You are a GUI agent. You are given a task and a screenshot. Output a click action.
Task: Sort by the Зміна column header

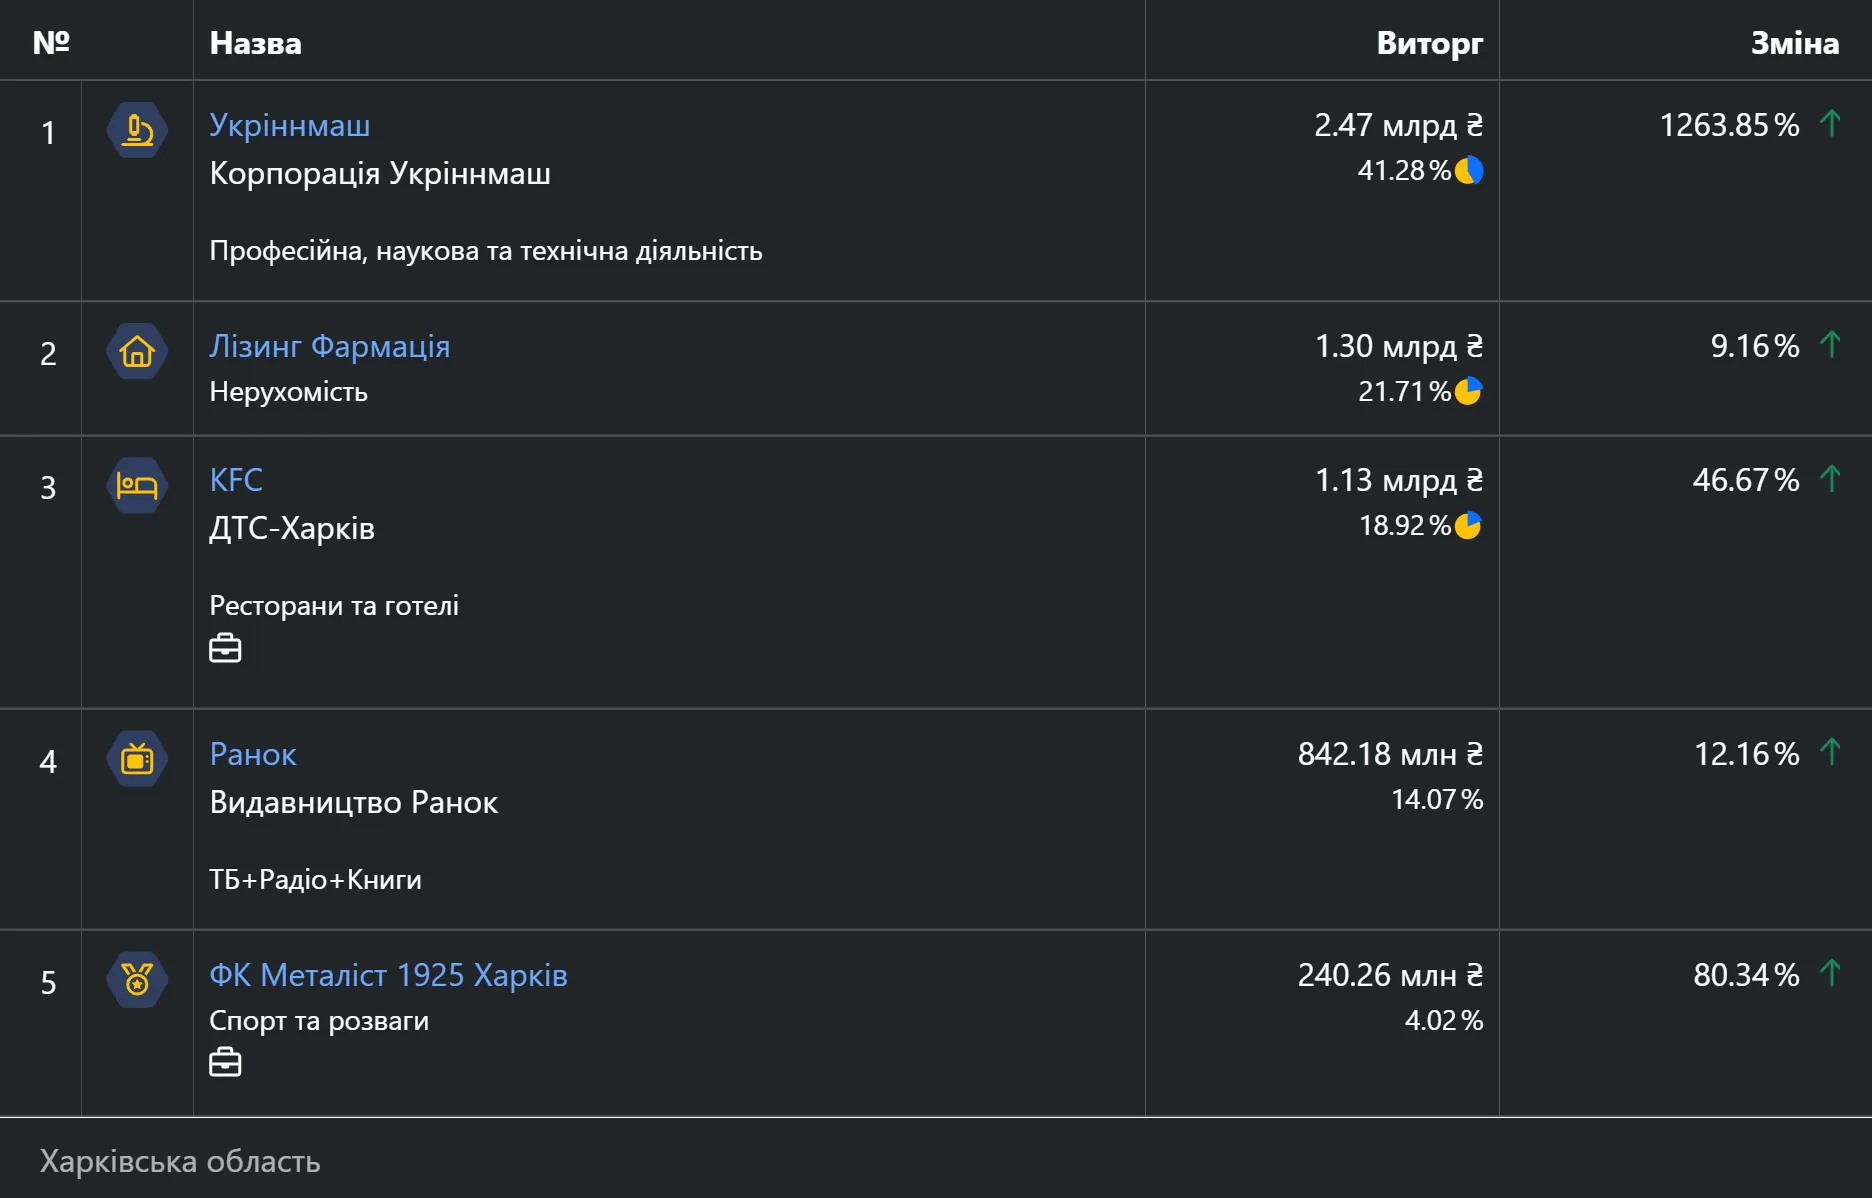[x=1794, y=43]
